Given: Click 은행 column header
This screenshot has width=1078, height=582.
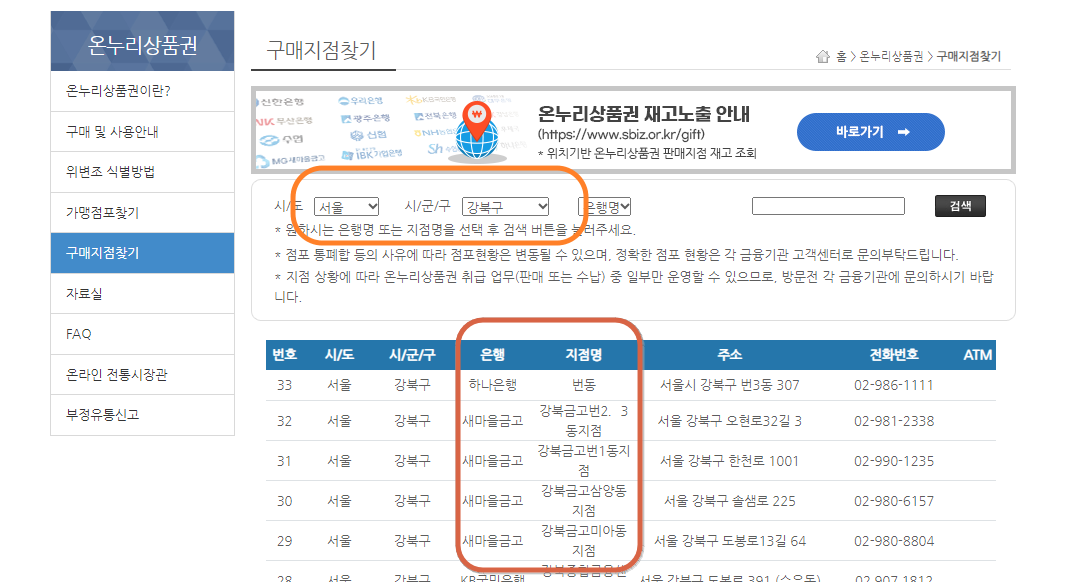Looking at the screenshot, I should (x=492, y=355).
